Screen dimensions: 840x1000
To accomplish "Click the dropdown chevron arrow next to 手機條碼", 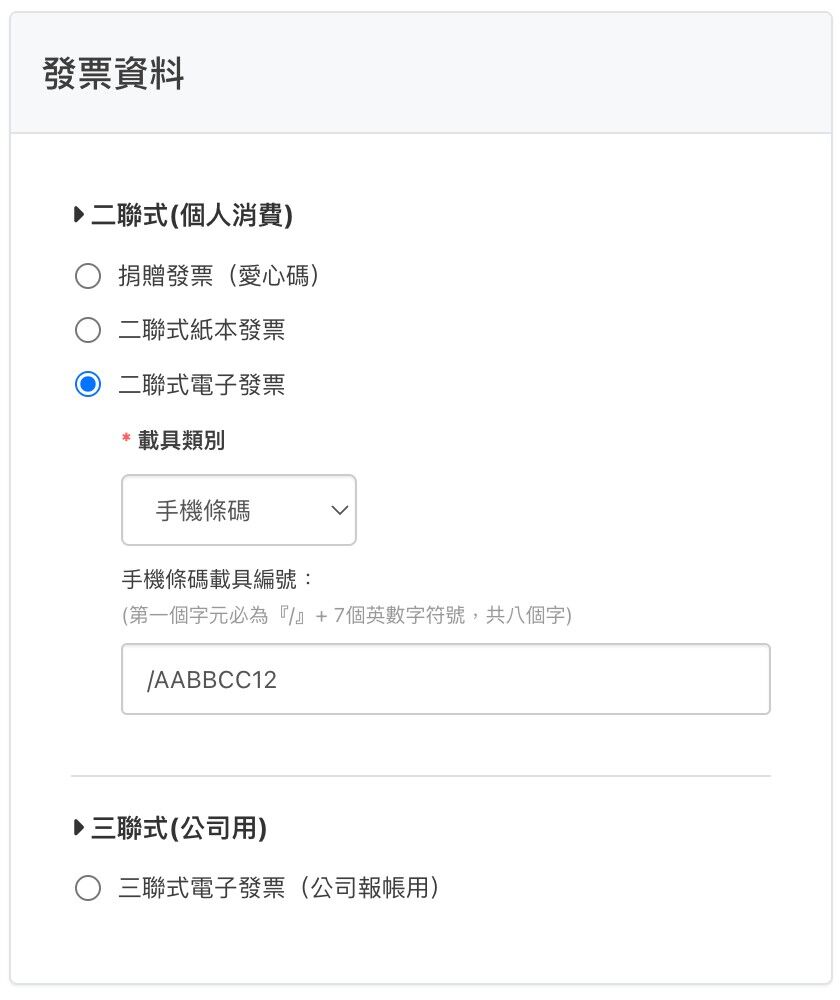I will click(x=338, y=511).
